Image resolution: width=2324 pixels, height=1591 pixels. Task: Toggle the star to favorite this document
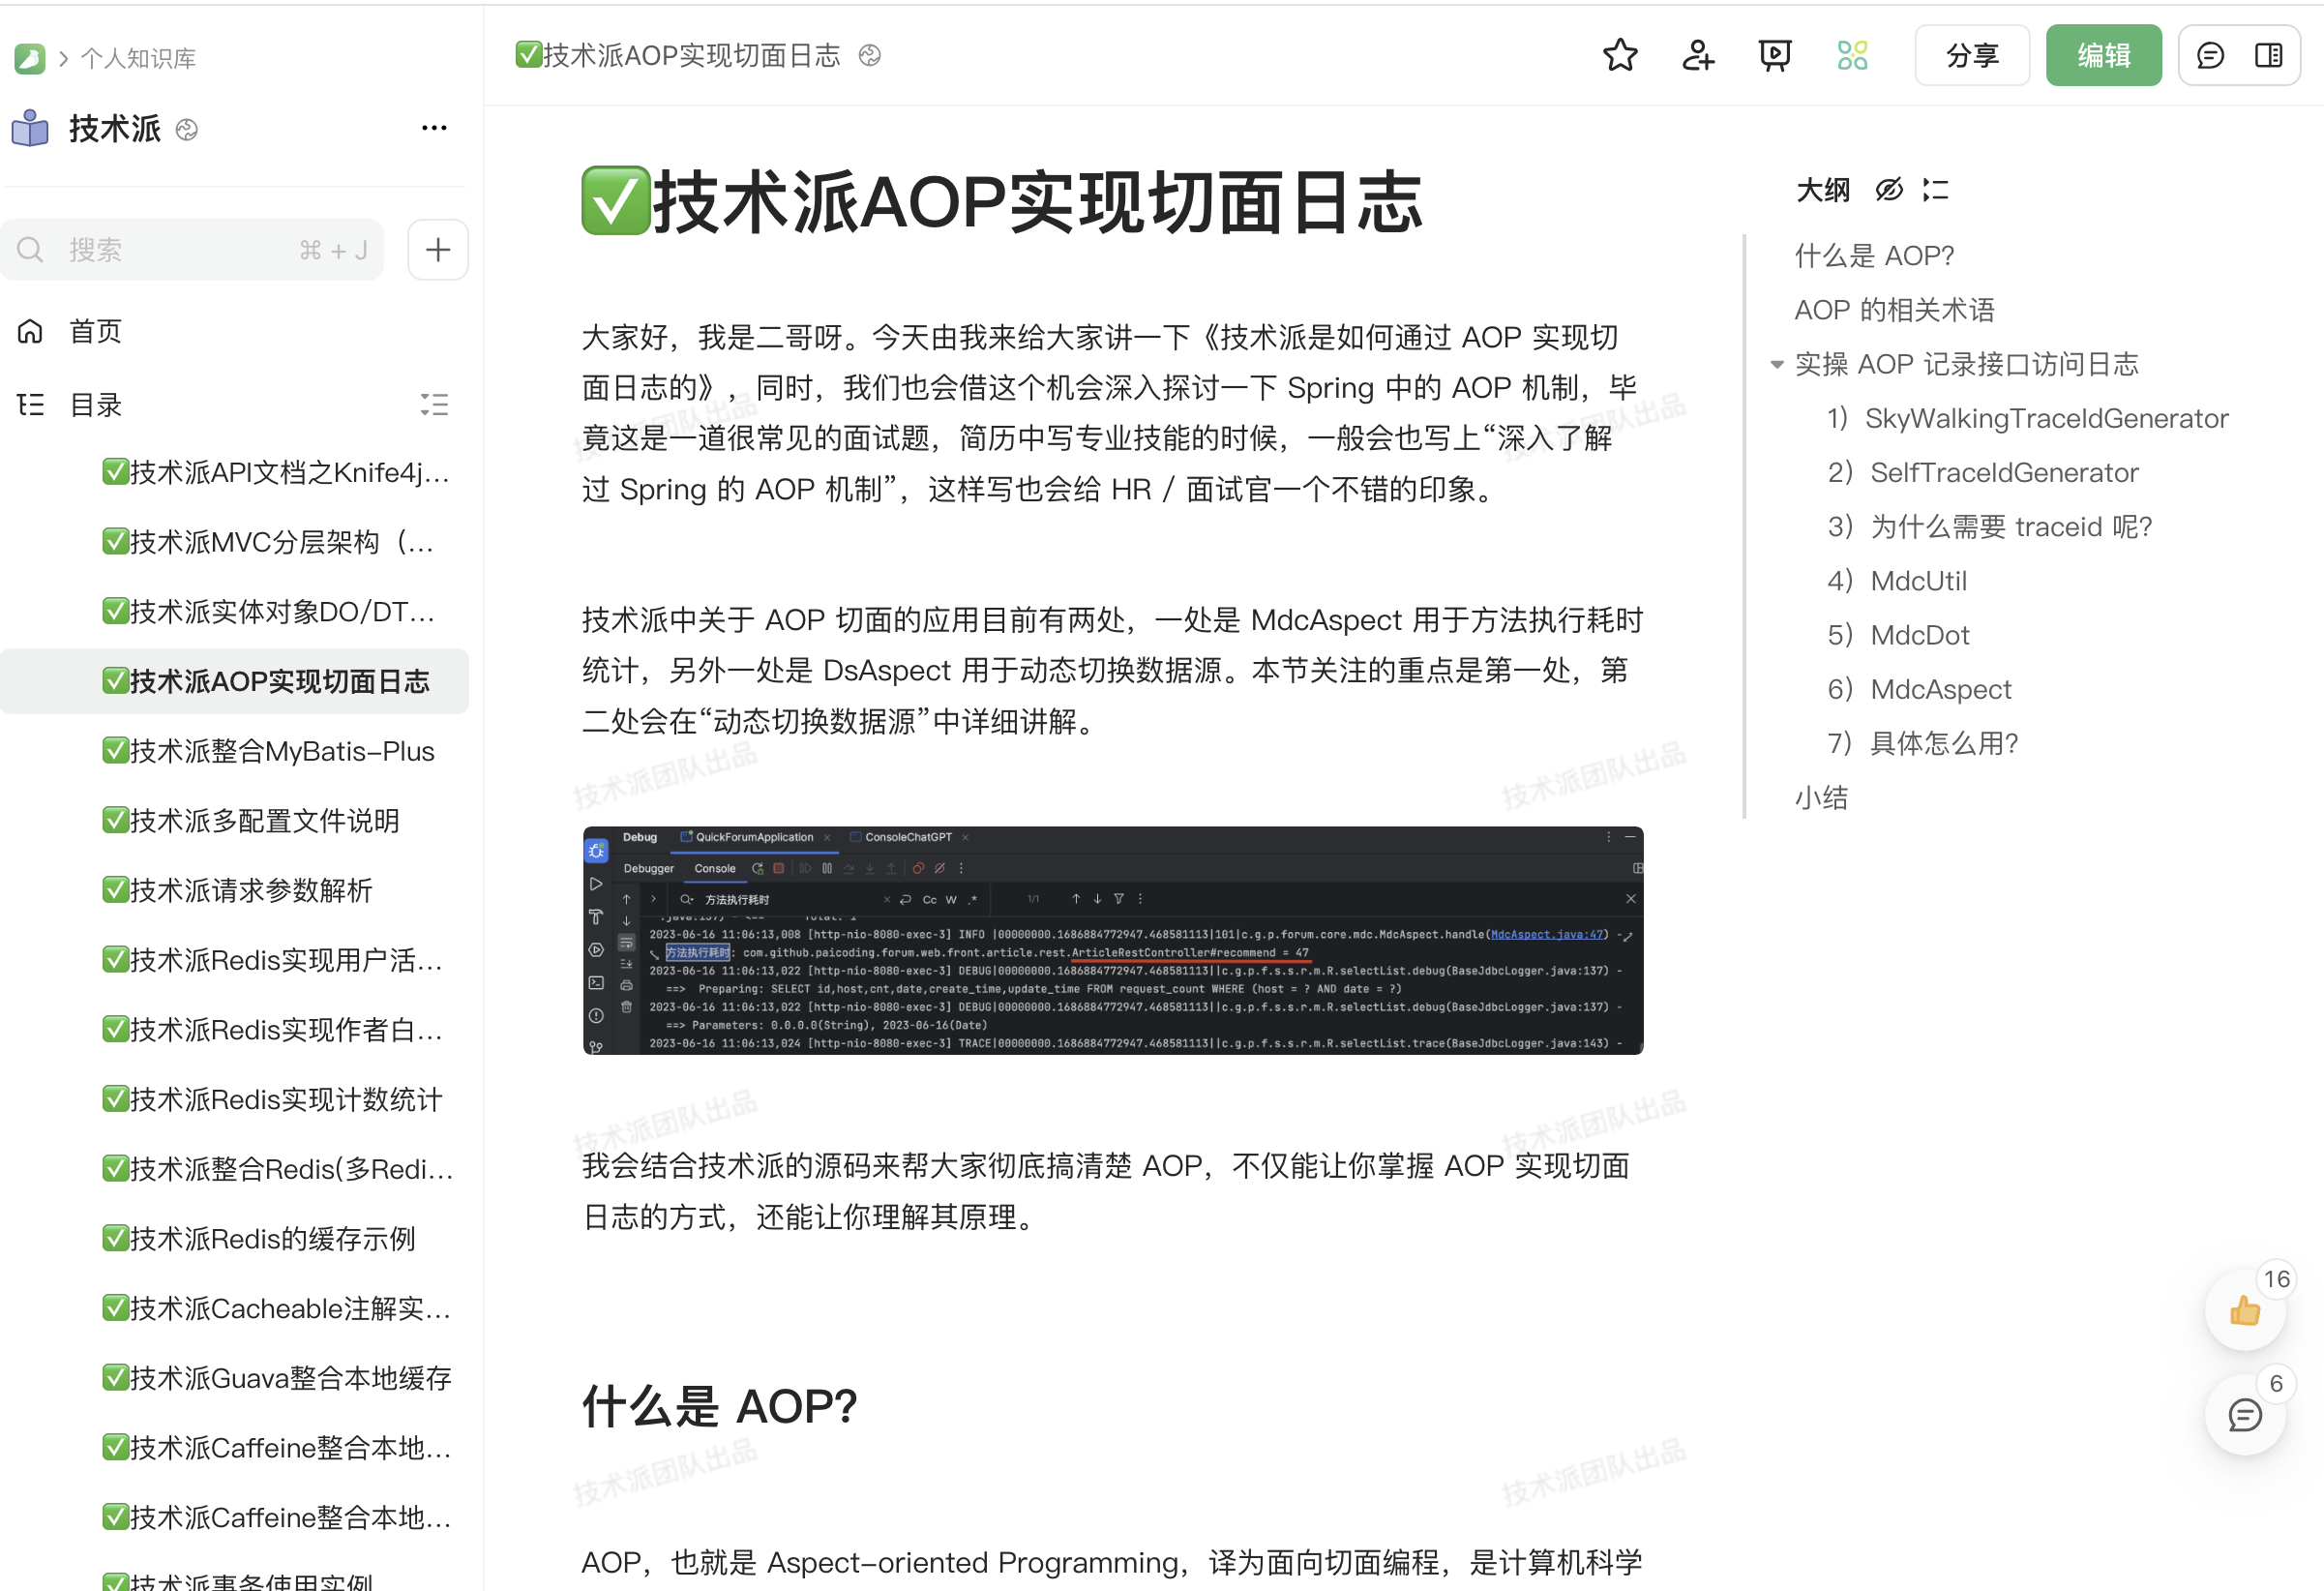(x=1619, y=56)
